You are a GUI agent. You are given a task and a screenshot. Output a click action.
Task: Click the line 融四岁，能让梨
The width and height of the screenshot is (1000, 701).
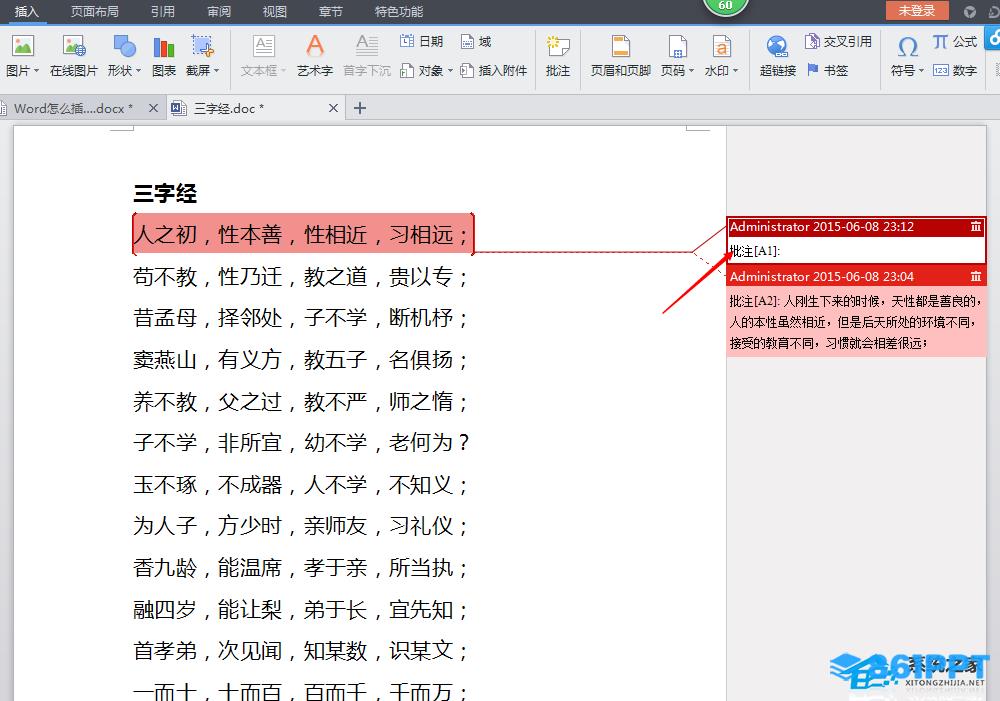click(301, 610)
